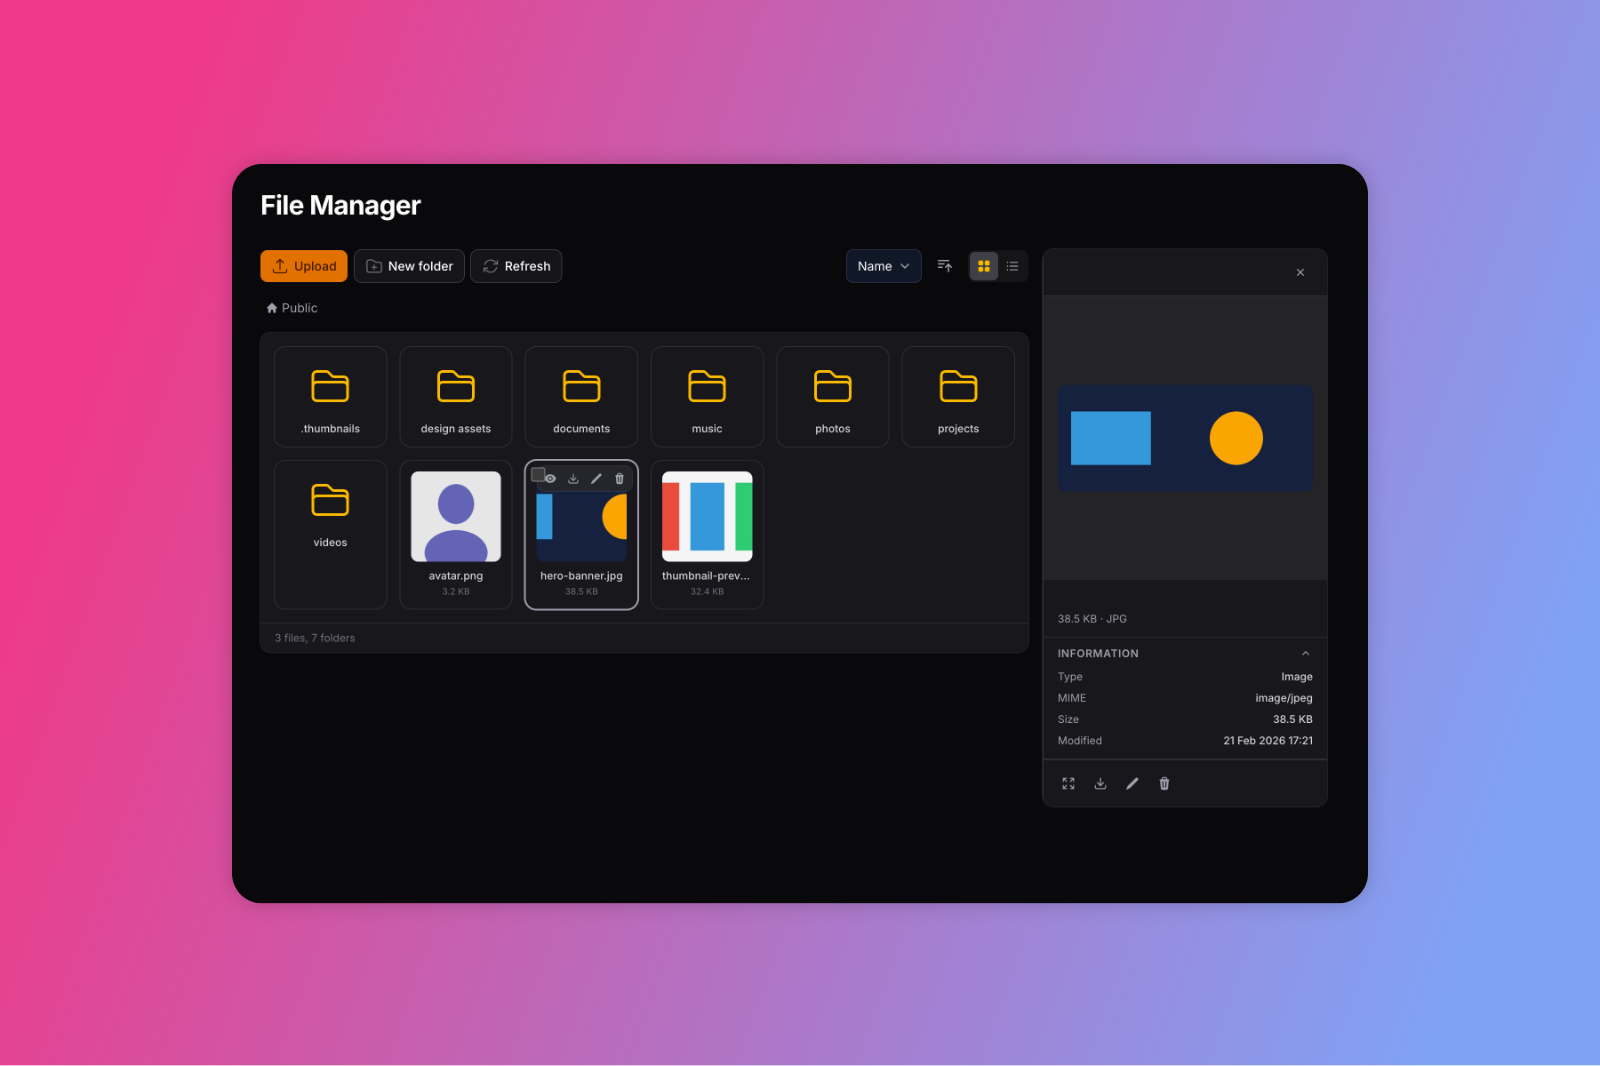
Task: Click the '38.5 KB · JPG' label
Action: [1092, 619]
